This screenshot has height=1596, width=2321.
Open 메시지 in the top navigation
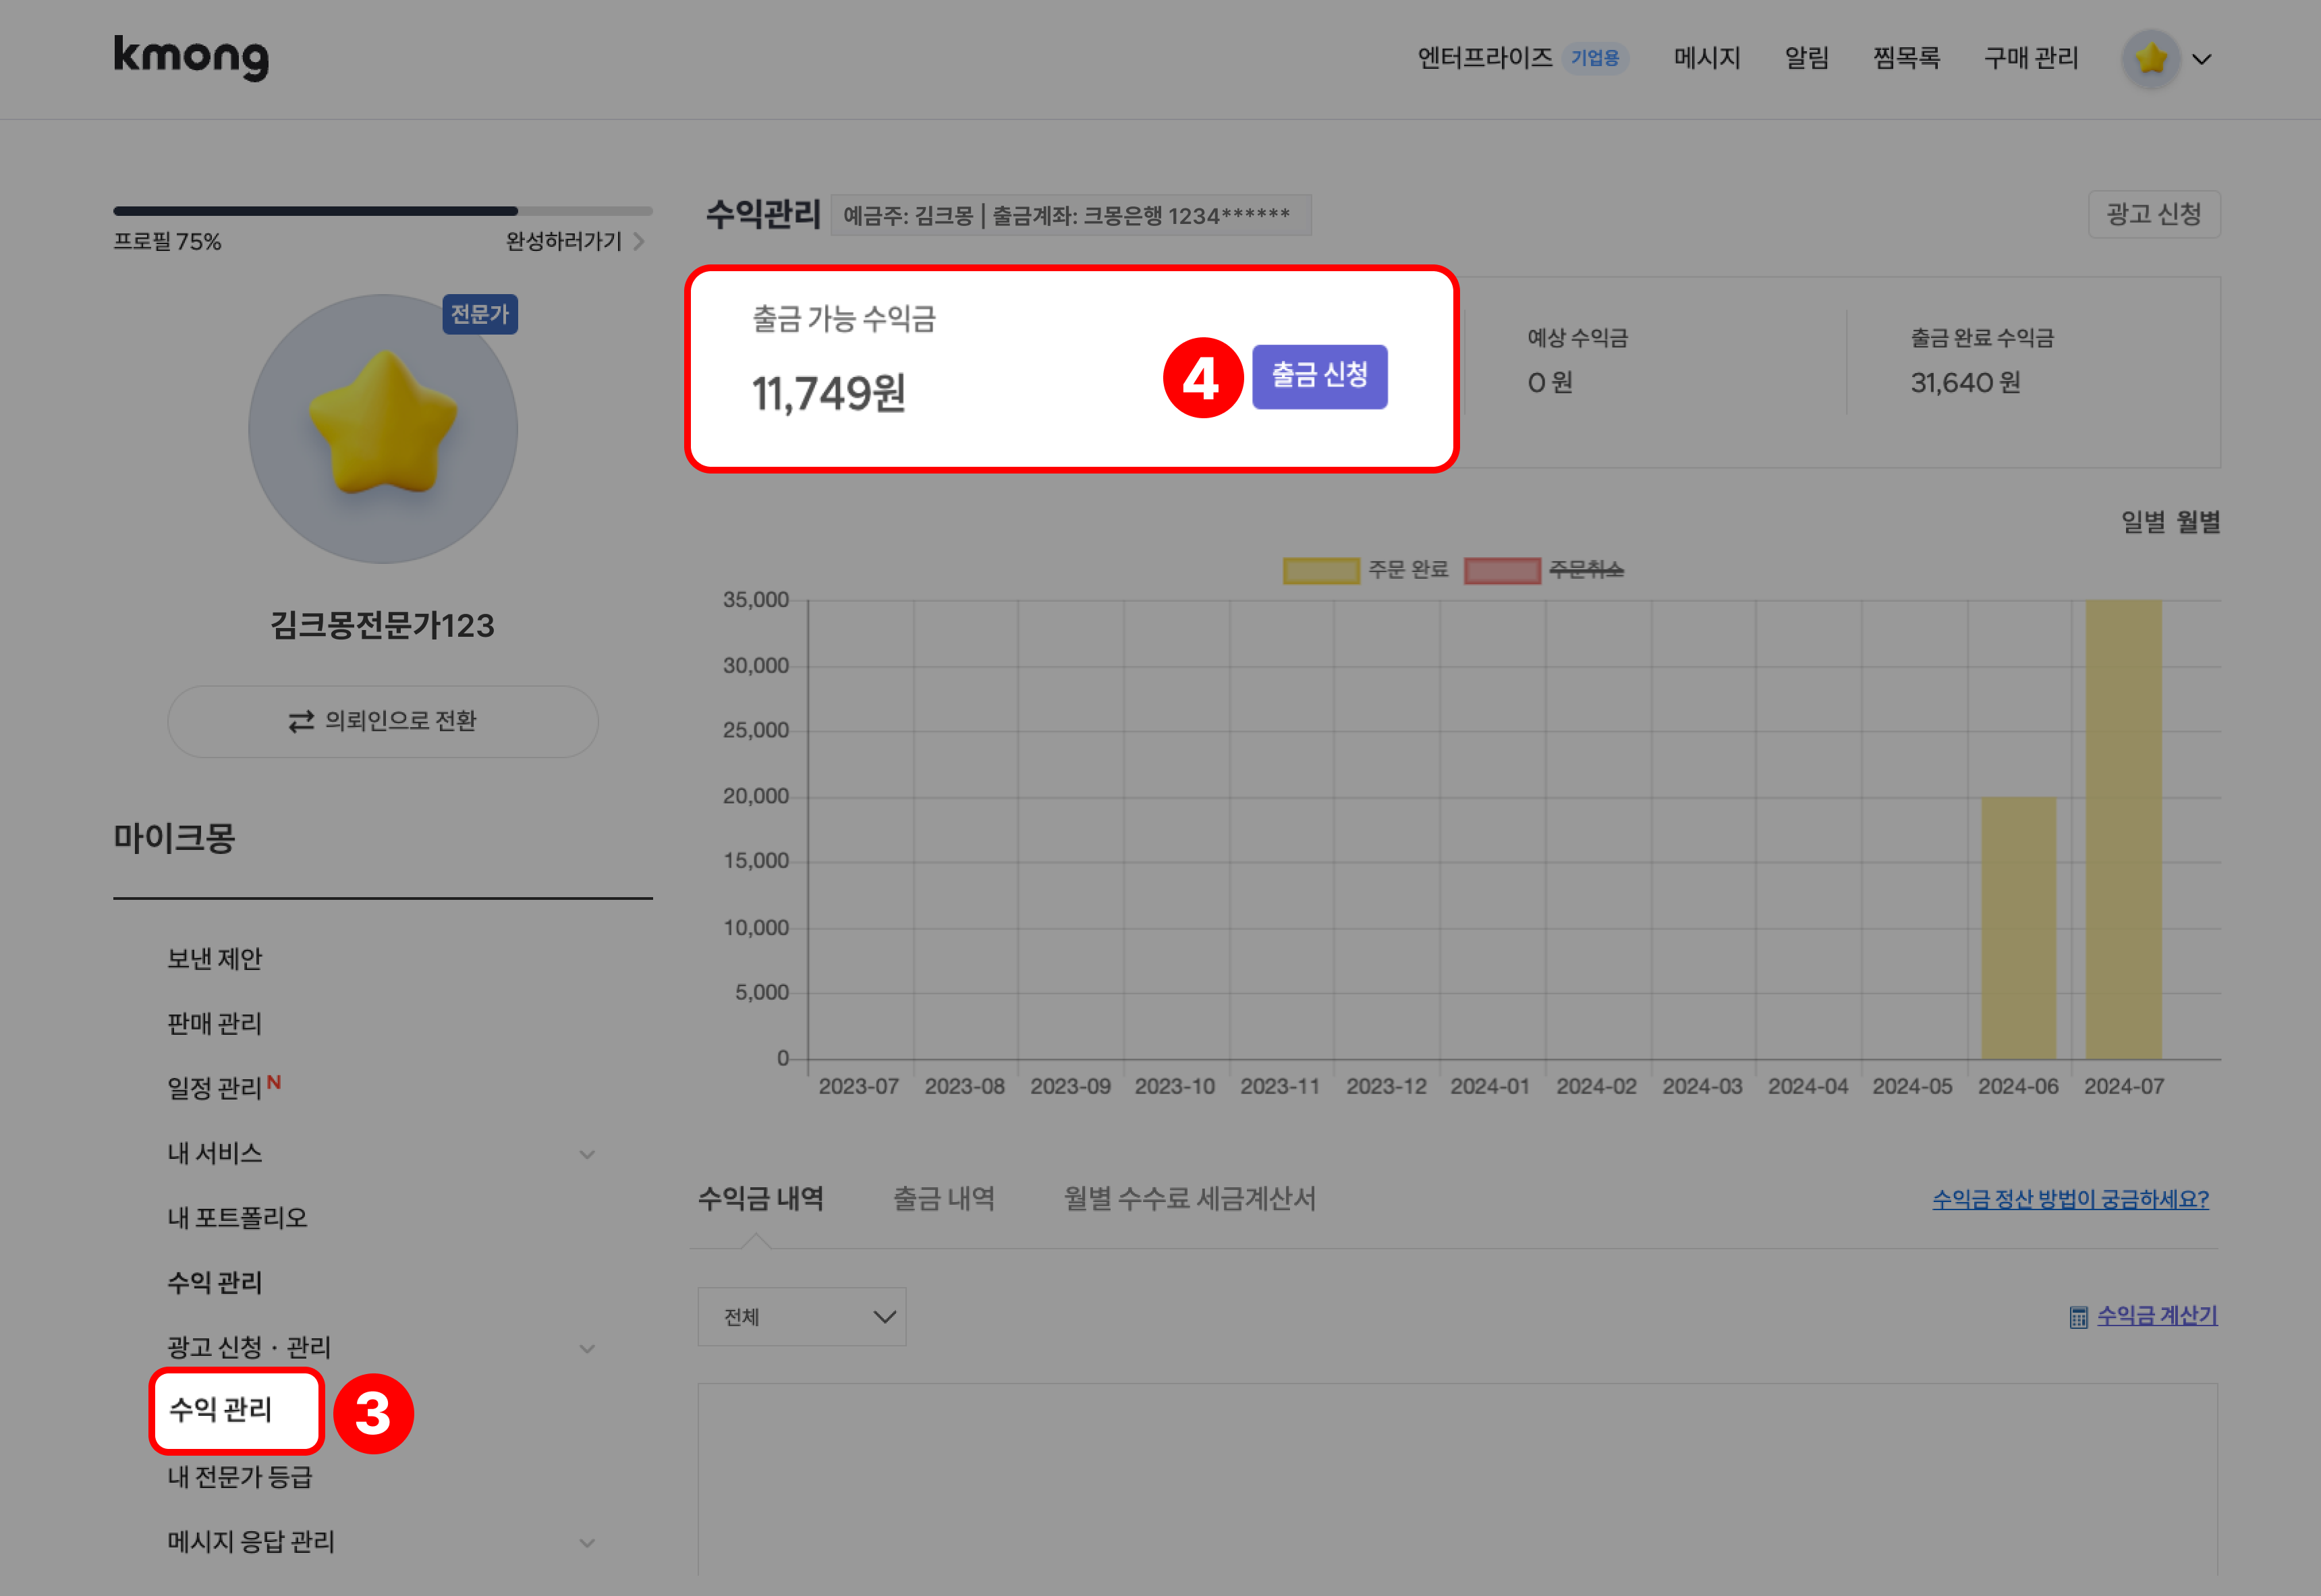coord(1707,58)
